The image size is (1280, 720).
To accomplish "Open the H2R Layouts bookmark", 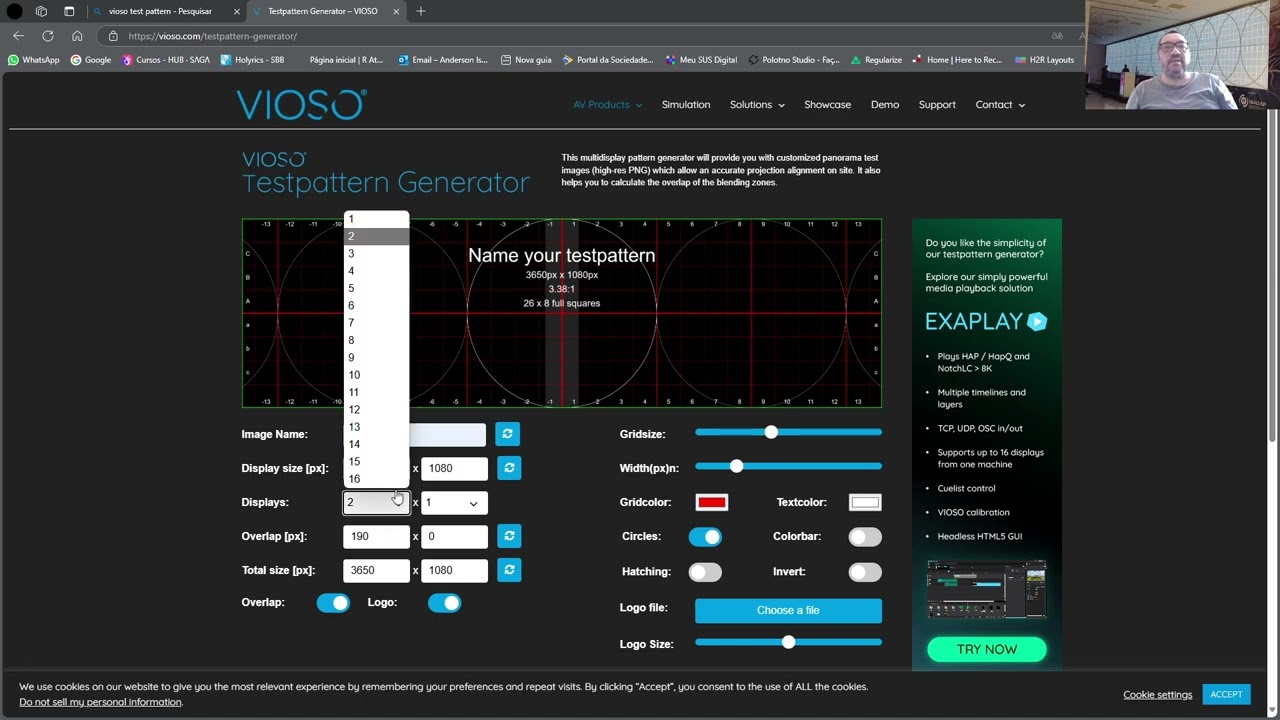I will point(1044,60).
